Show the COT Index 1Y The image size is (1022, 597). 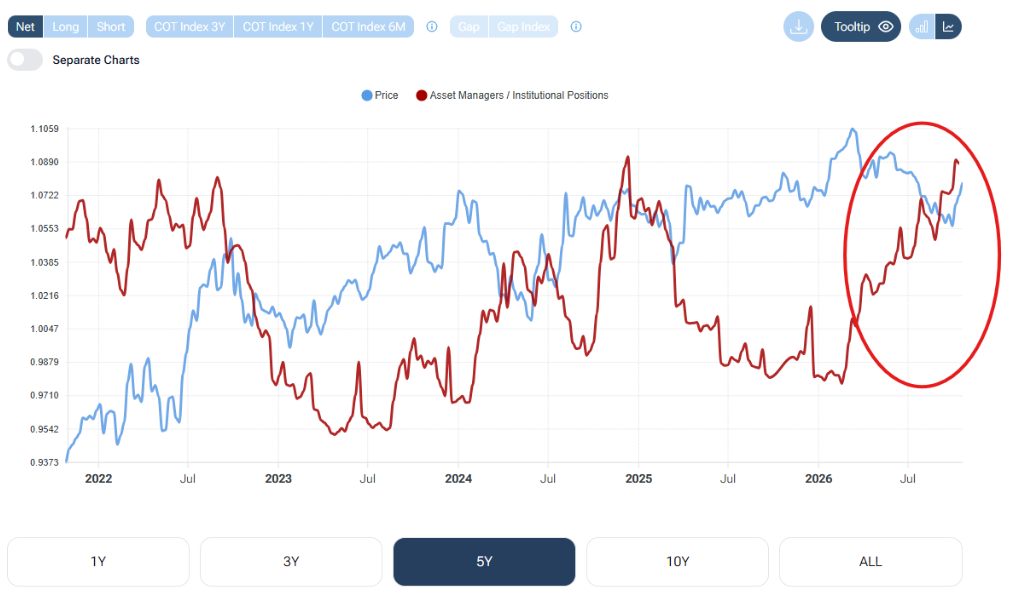pyautogui.click(x=278, y=27)
